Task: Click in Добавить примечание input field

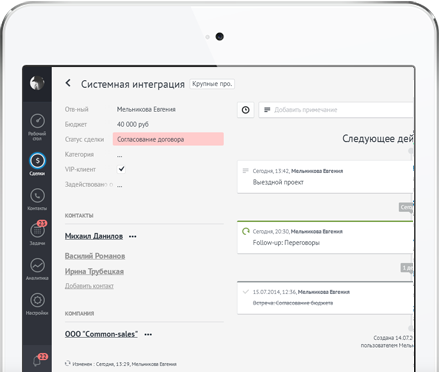Action: [x=335, y=110]
